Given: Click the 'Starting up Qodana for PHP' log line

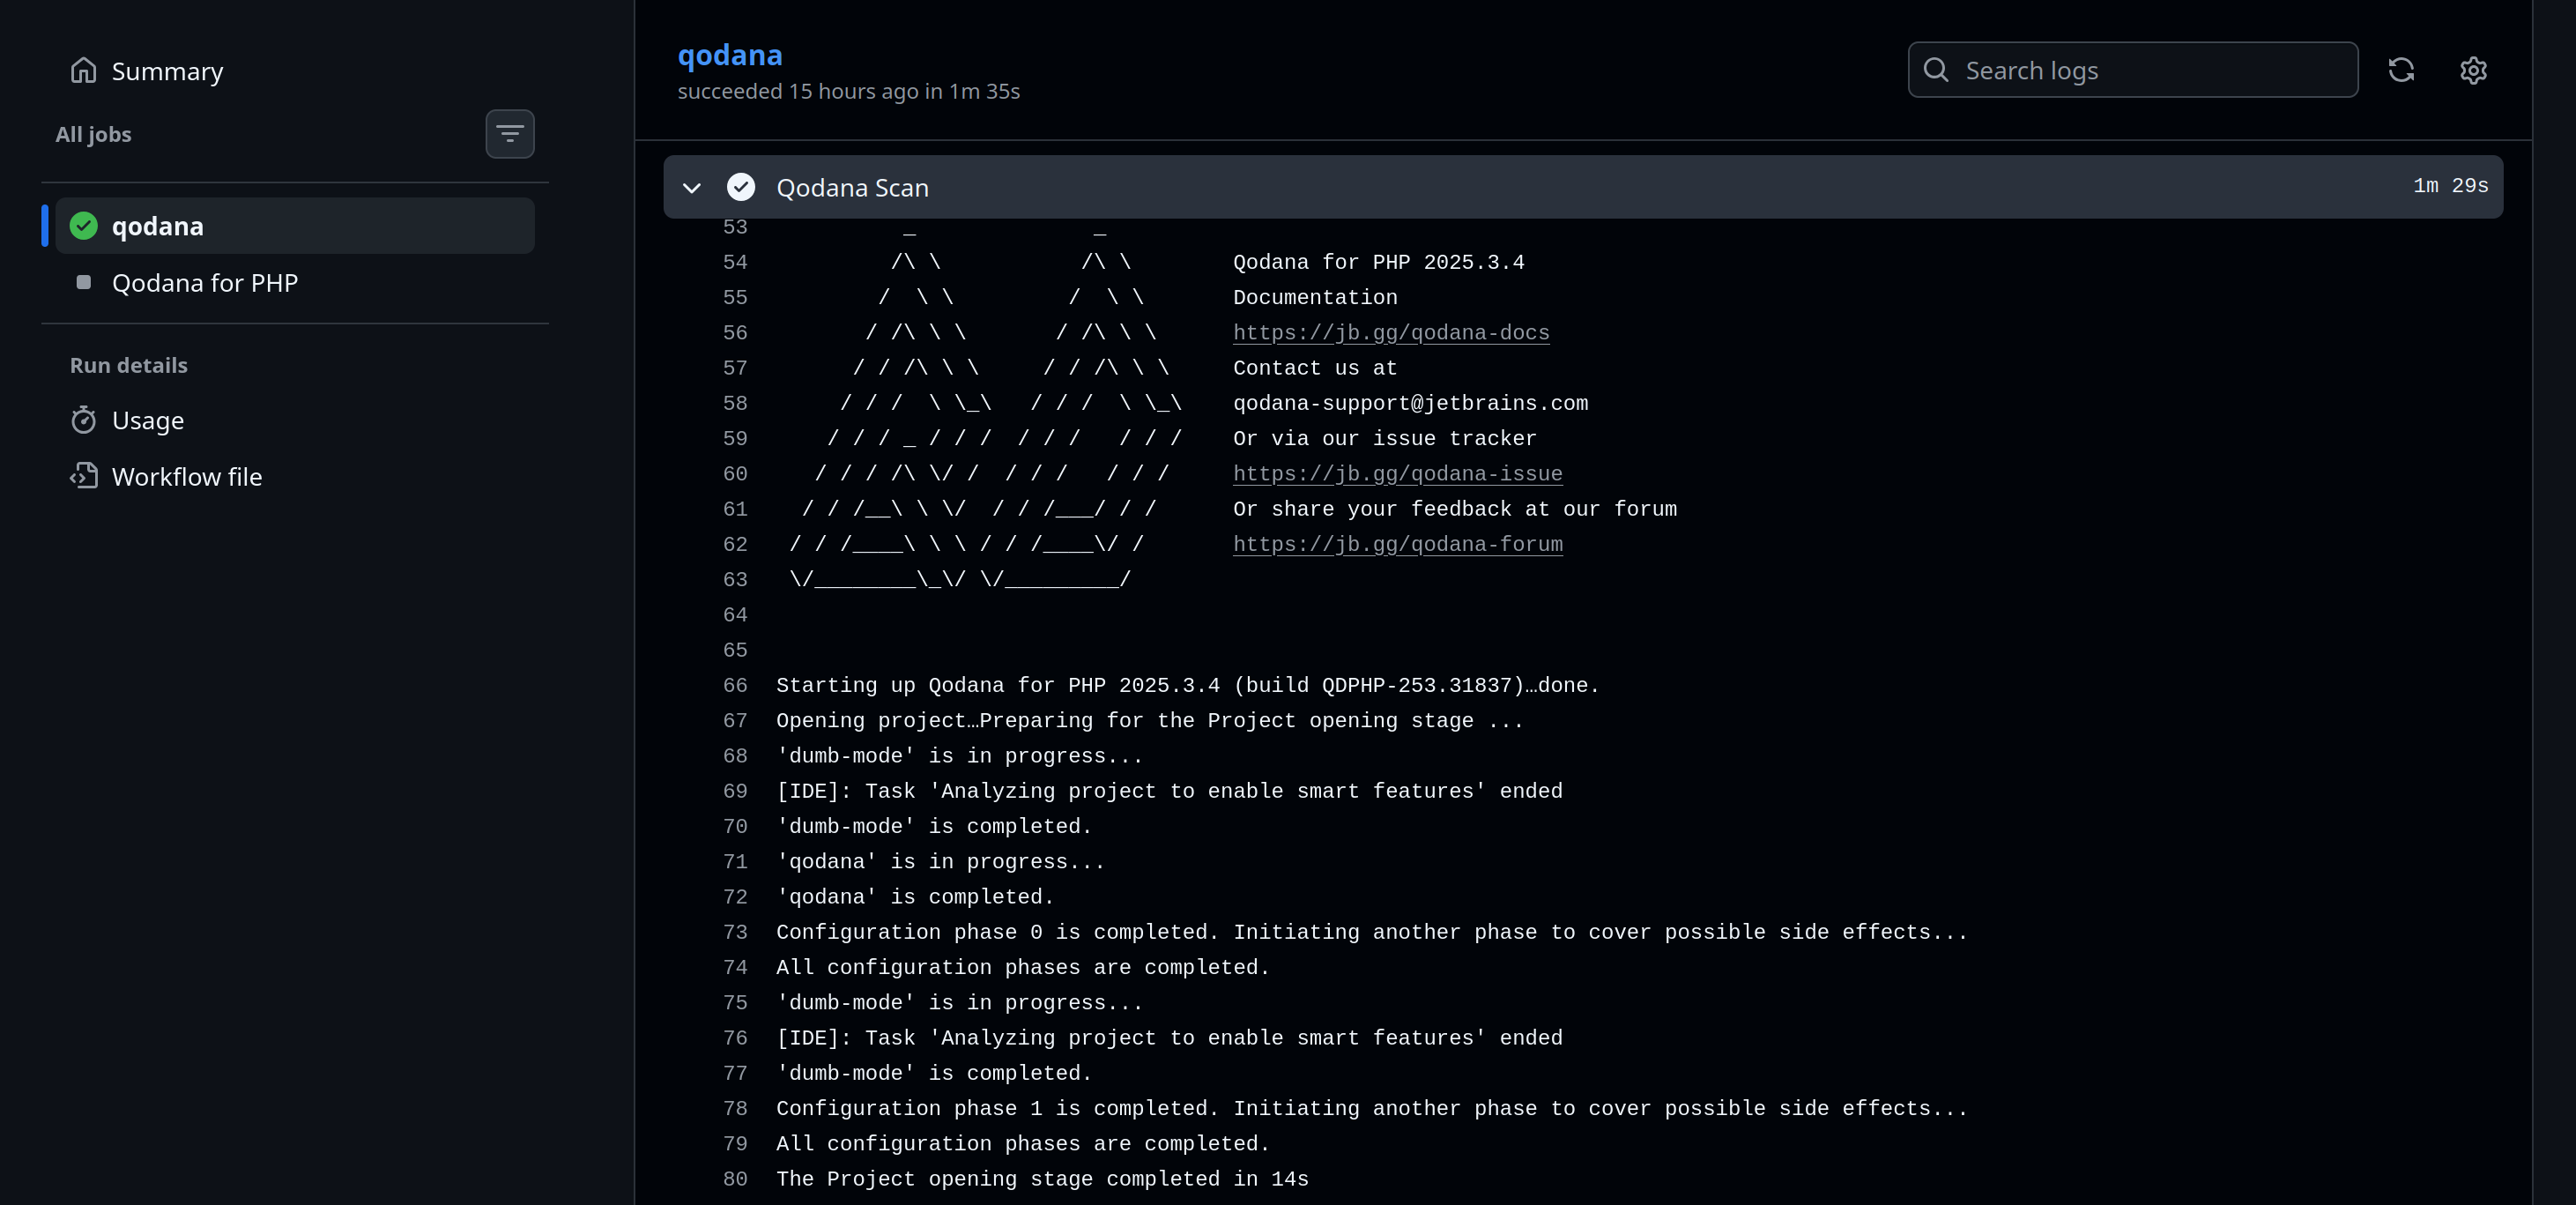Looking at the screenshot, I should (1187, 686).
